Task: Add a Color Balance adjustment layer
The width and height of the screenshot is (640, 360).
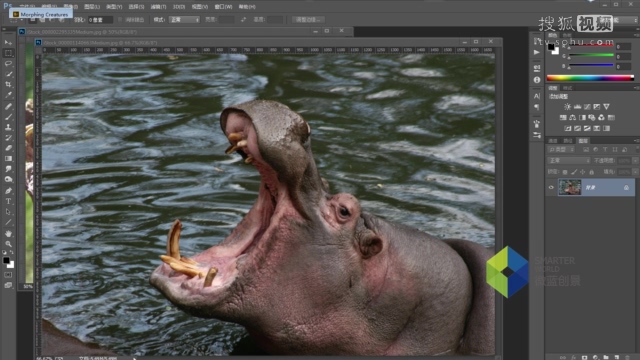Action: [x=573, y=118]
